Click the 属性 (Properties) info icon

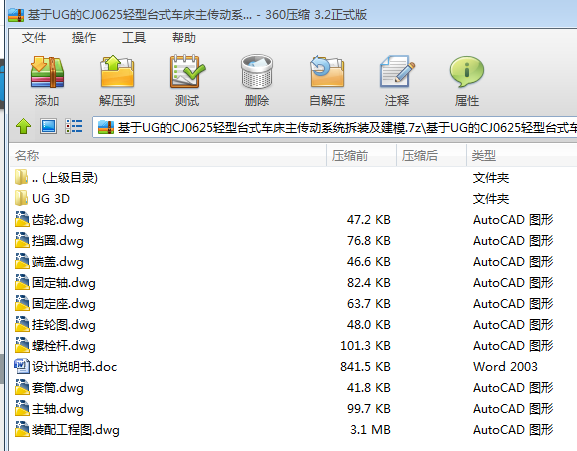467,72
